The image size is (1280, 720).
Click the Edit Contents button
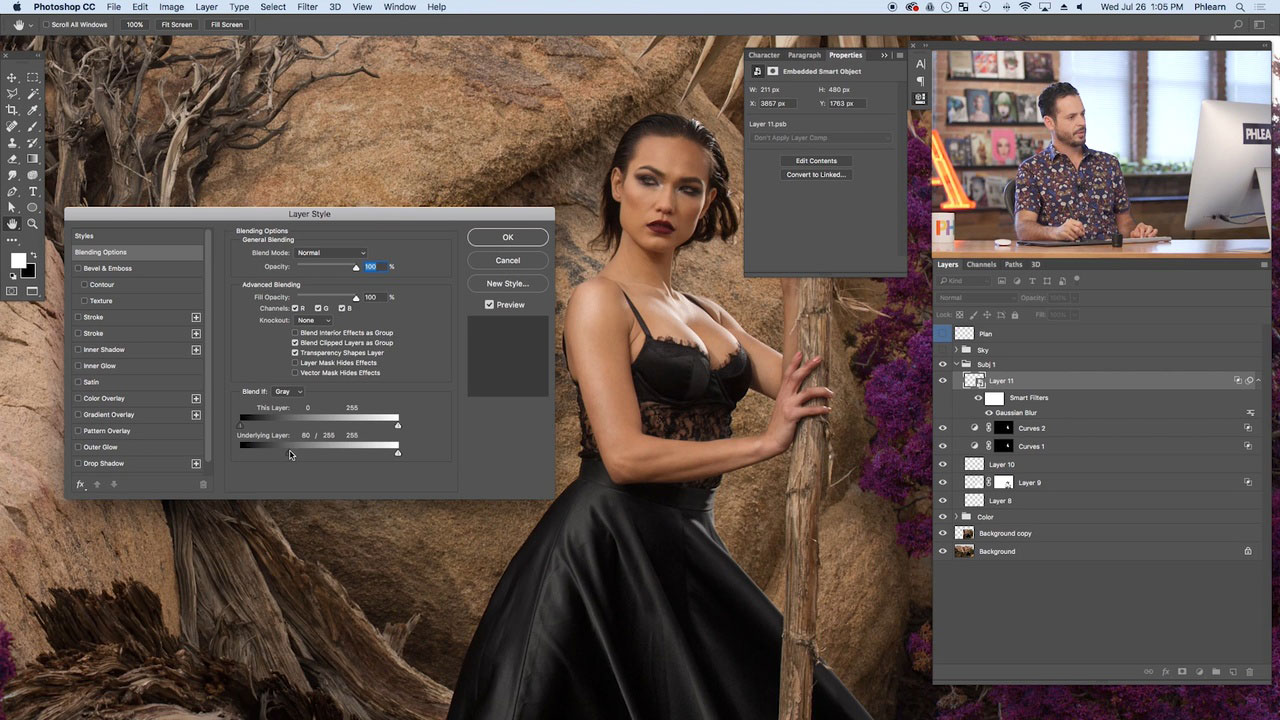(816, 161)
